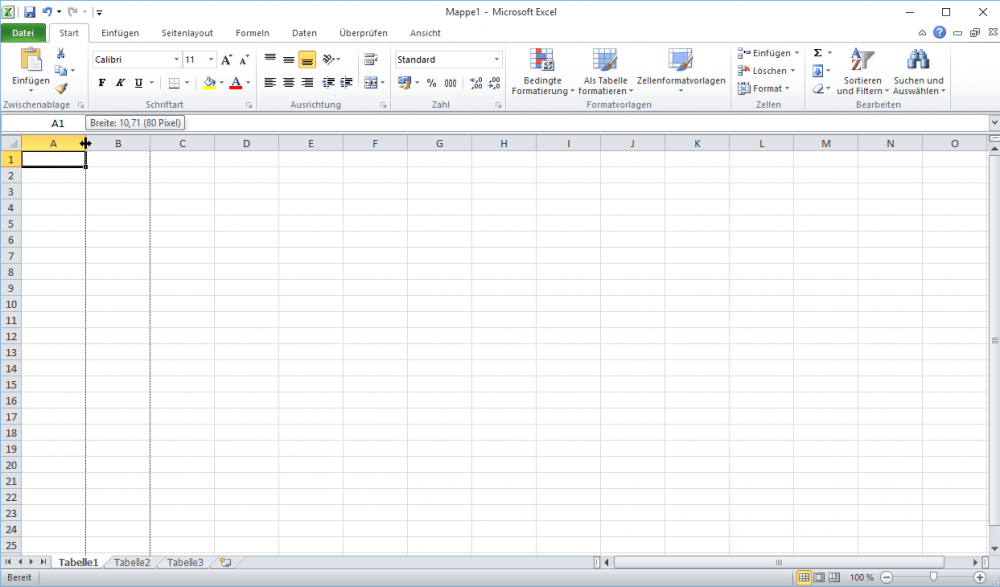Toggle center text alignment
This screenshot has height=587, width=1000.
coord(289,82)
